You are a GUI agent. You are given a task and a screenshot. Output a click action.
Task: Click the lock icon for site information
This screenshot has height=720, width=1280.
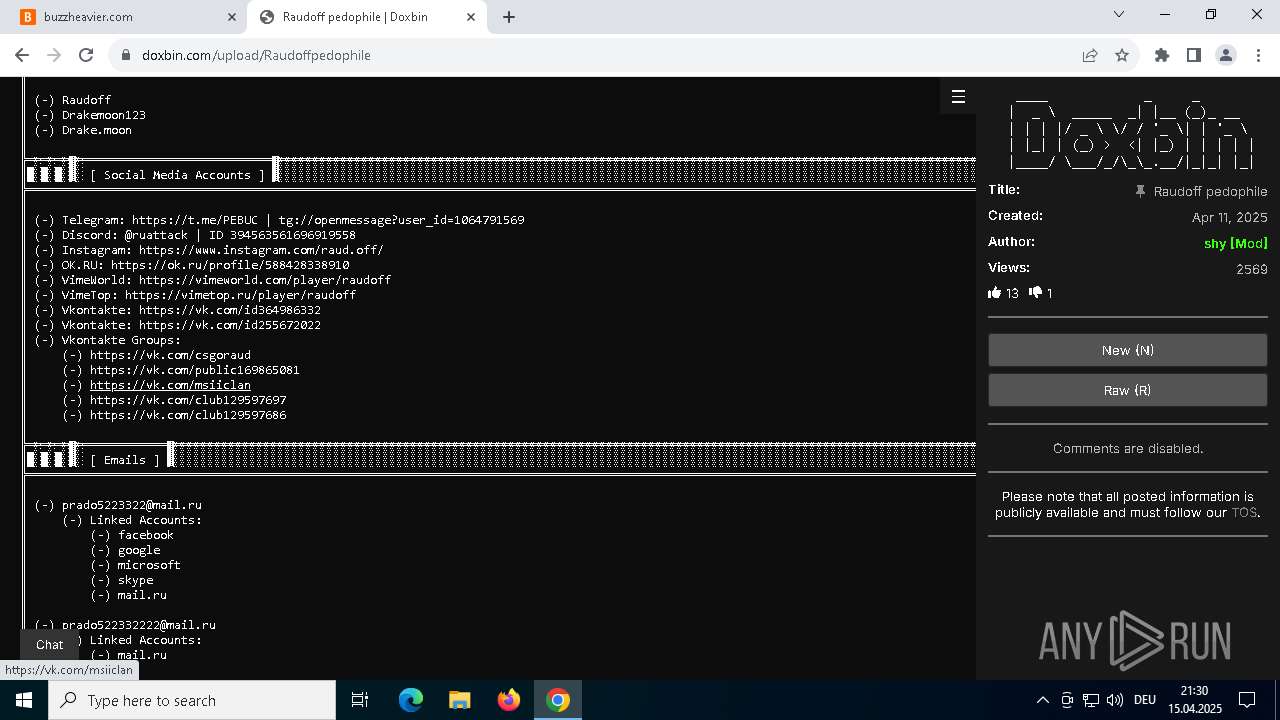pyautogui.click(x=126, y=55)
